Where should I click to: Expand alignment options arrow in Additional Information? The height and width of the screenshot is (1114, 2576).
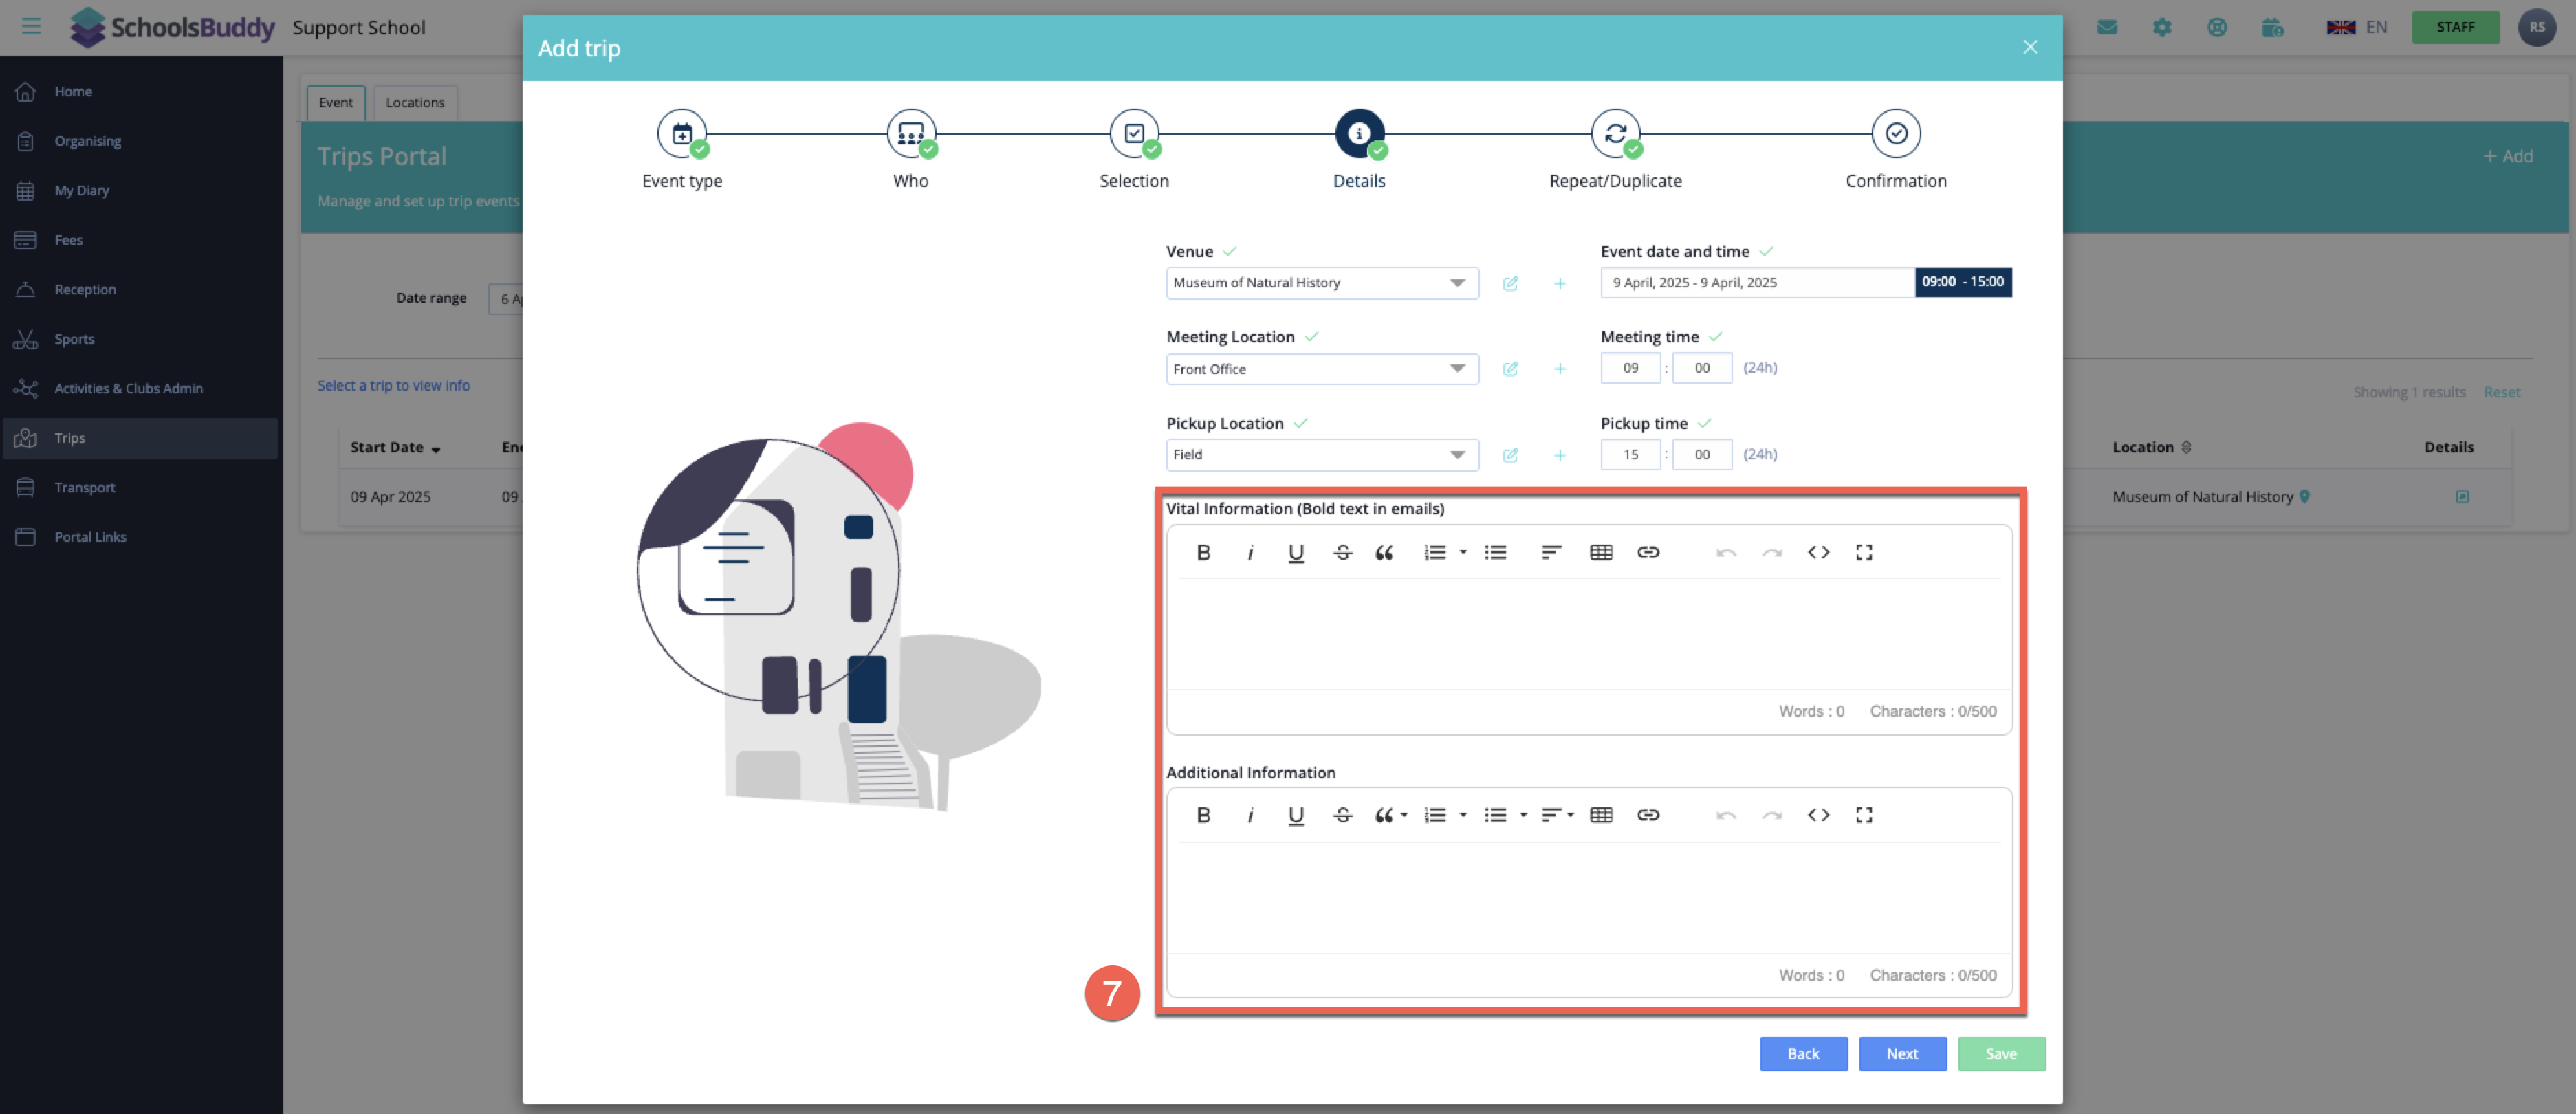1570,815
